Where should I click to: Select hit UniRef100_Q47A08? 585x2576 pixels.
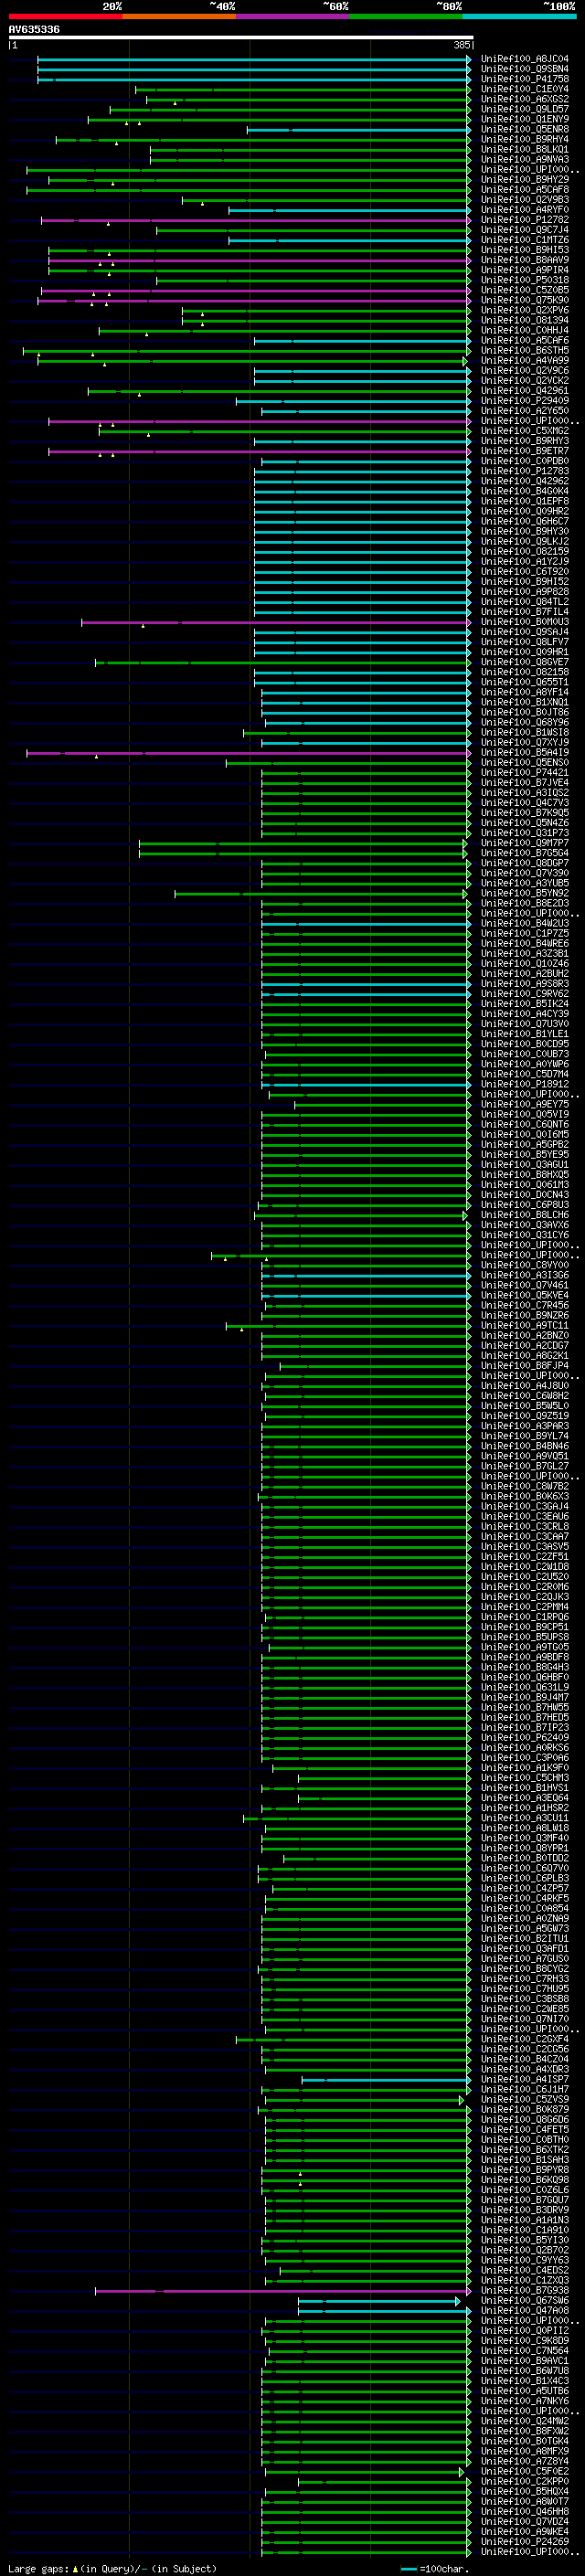525,2310
